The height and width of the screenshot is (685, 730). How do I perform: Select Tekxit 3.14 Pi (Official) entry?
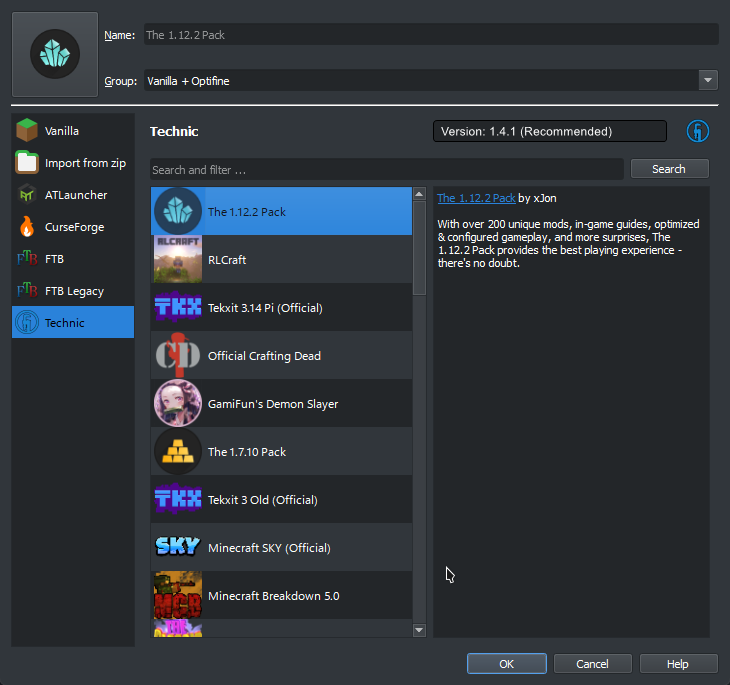[x=281, y=307]
